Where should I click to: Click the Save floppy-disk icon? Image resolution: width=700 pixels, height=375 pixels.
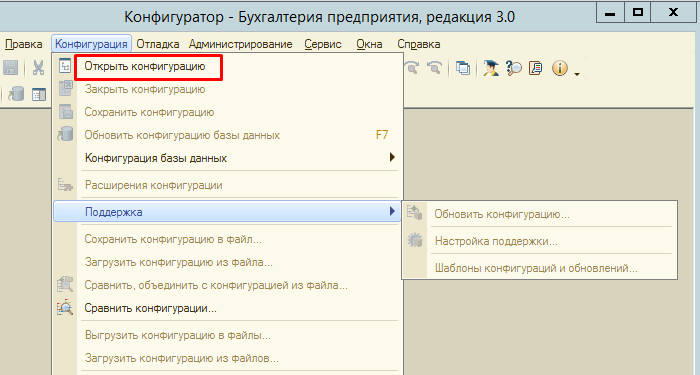[x=10, y=67]
